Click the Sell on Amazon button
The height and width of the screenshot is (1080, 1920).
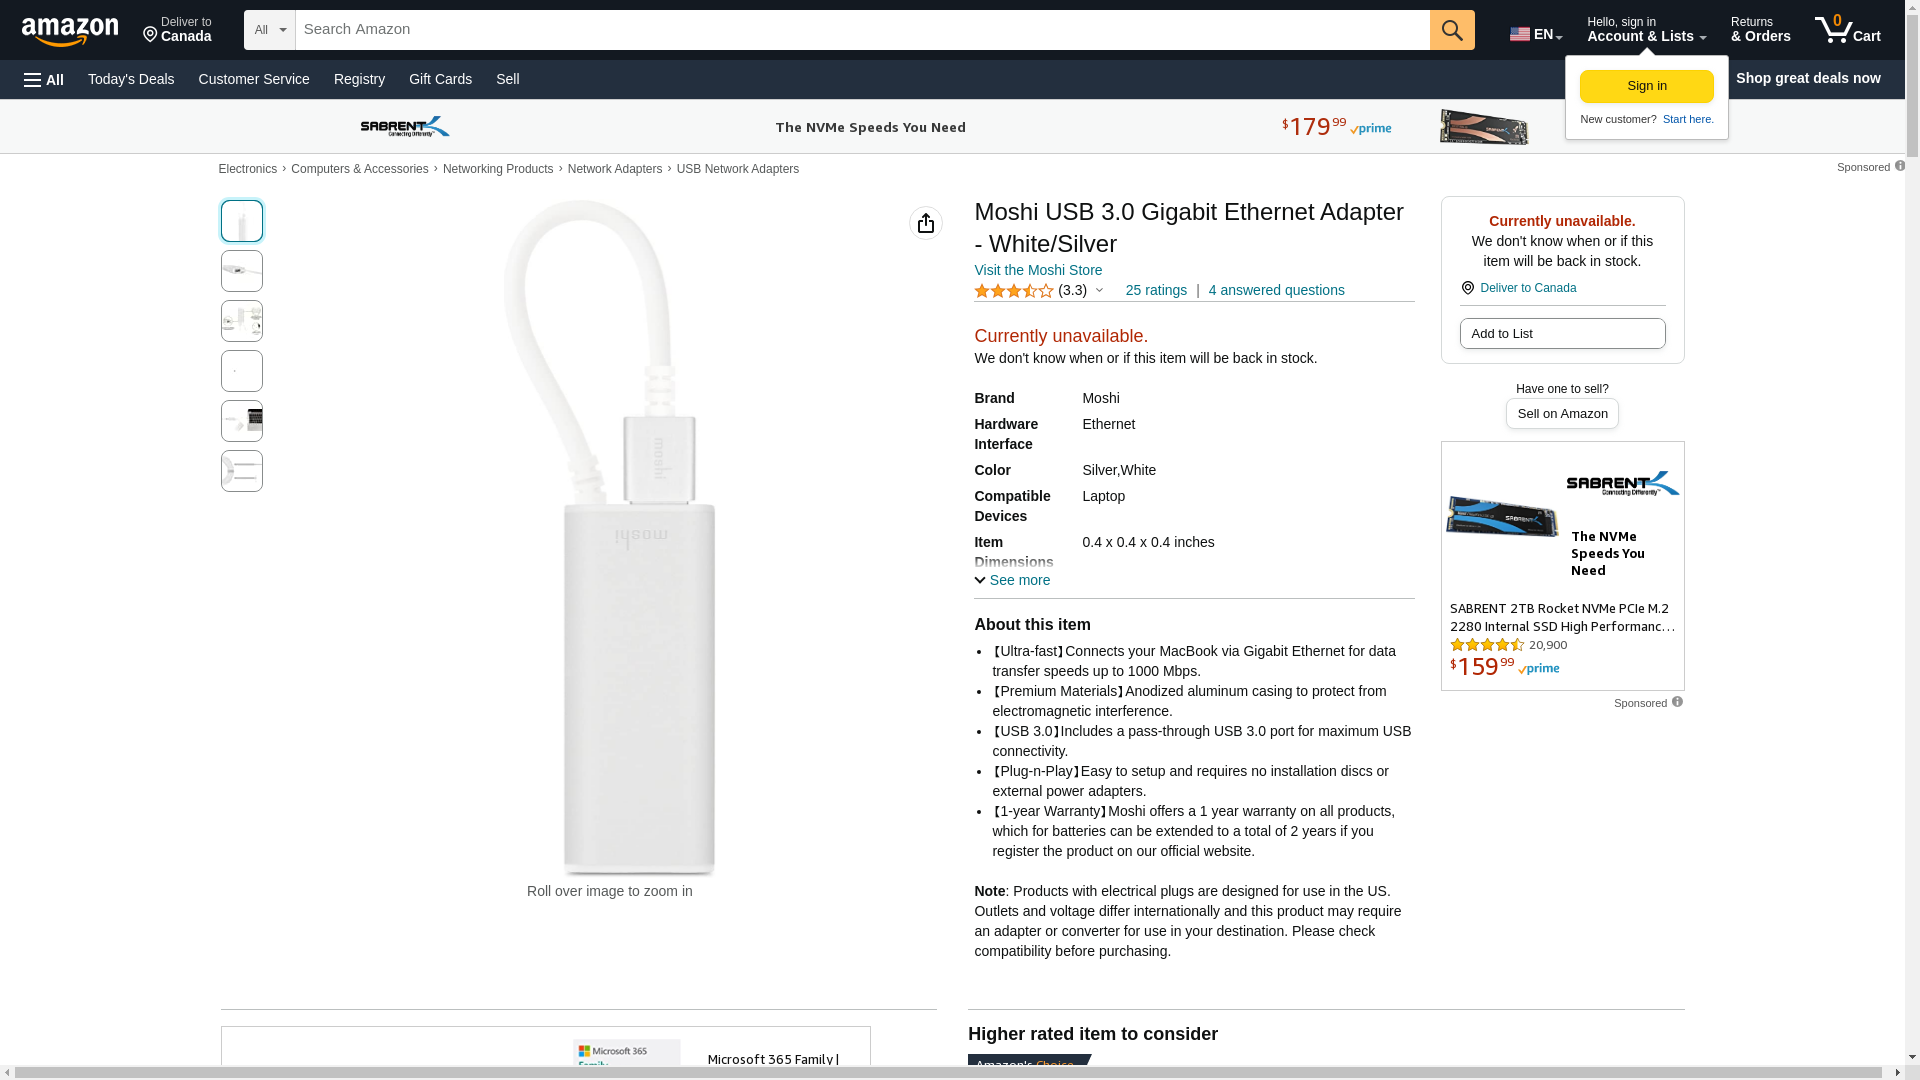[x=1561, y=413]
